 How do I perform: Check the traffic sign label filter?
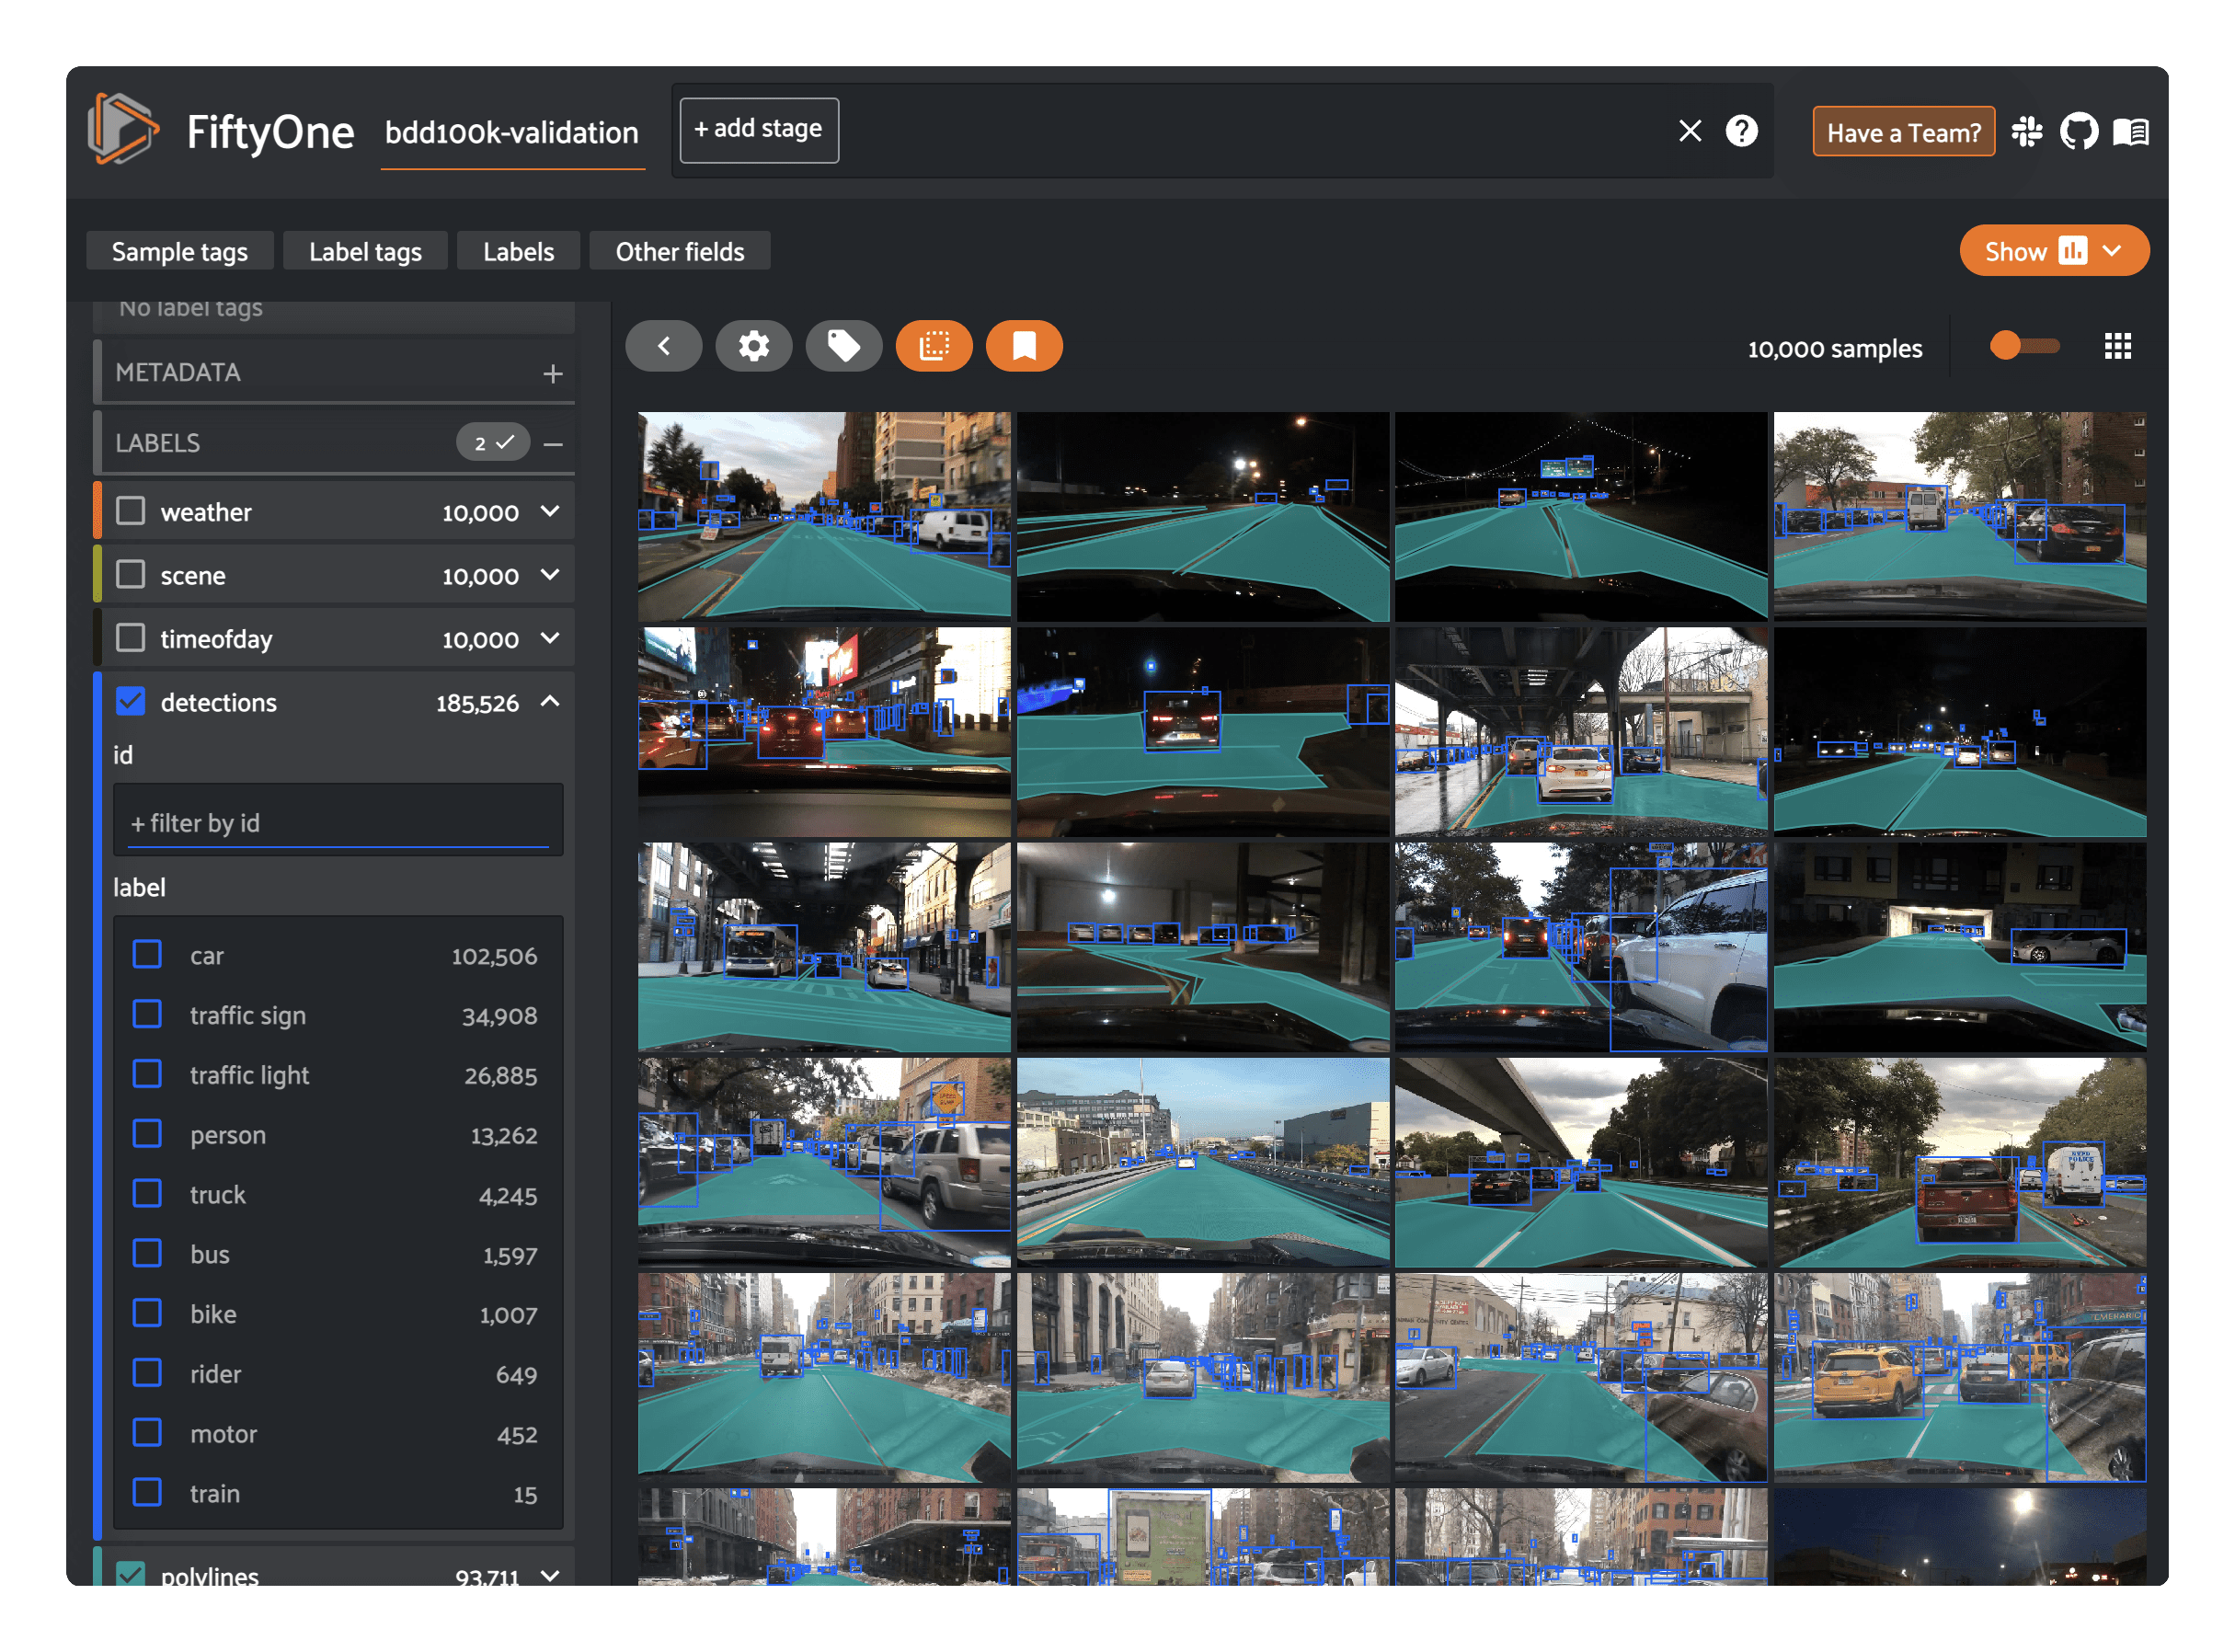pos(148,1015)
